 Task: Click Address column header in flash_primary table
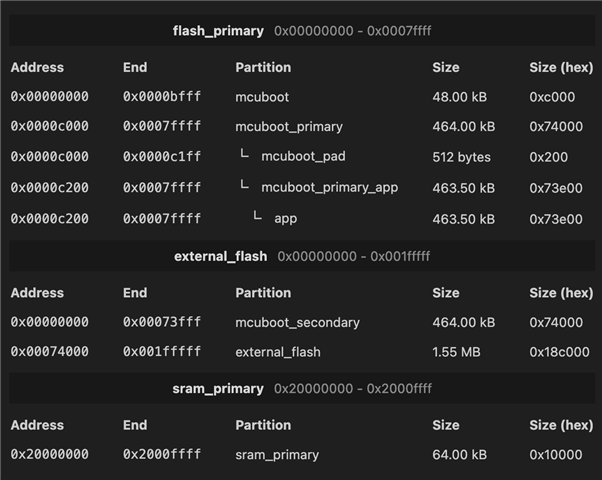pos(37,68)
